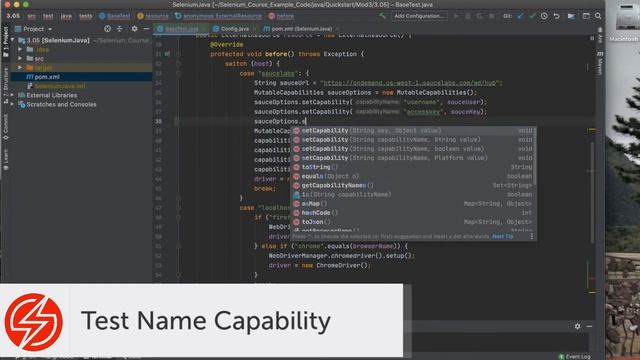The height and width of the screenshot is (360, 640).
Task: Click Run with Coverage icon
Action: pyautogui.click(x=480, y=16)
